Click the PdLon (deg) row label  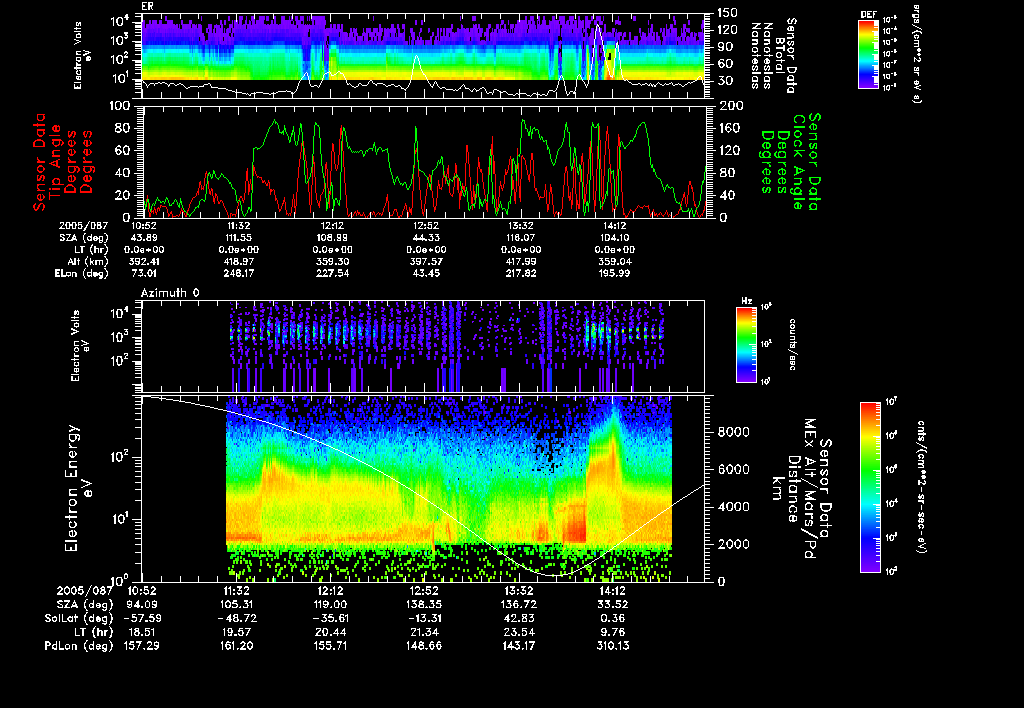pos(78,646)
